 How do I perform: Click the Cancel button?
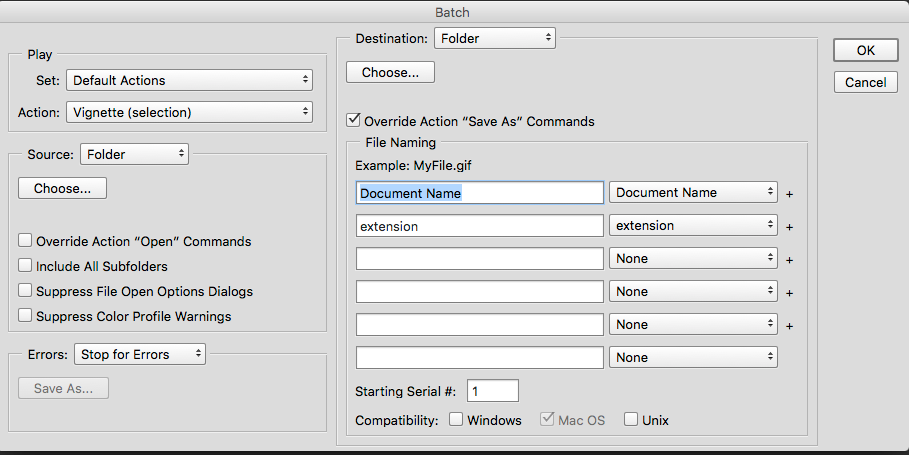coord(865,82)
